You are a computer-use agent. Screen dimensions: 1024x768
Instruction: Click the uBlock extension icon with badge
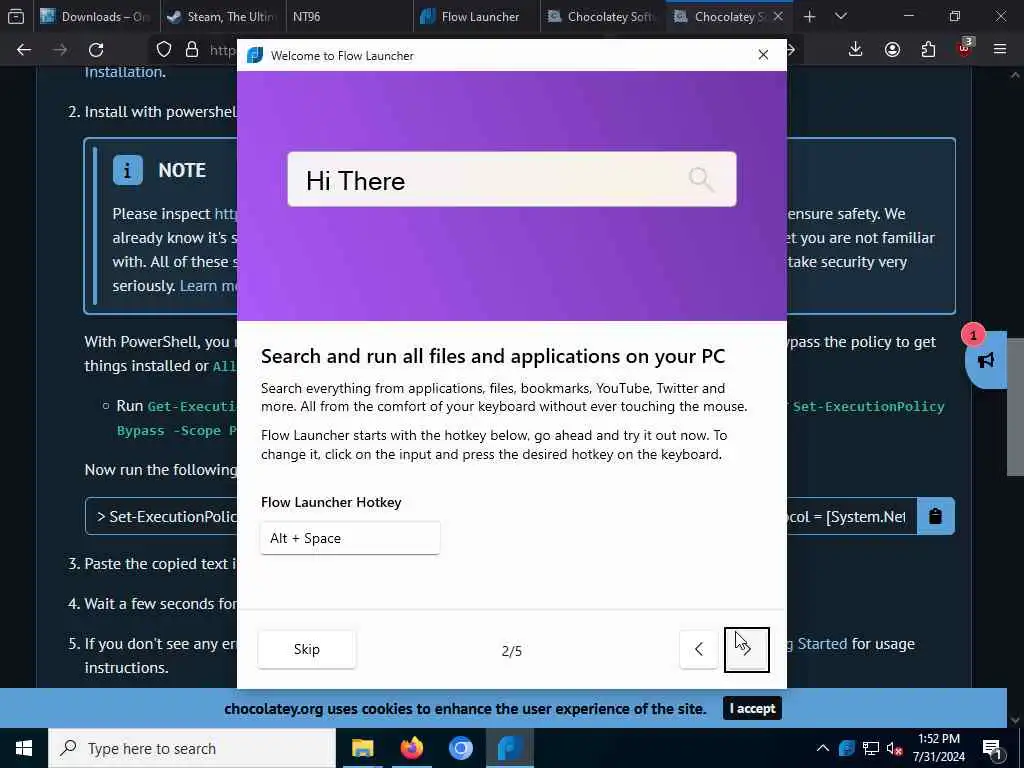[965, 48]
